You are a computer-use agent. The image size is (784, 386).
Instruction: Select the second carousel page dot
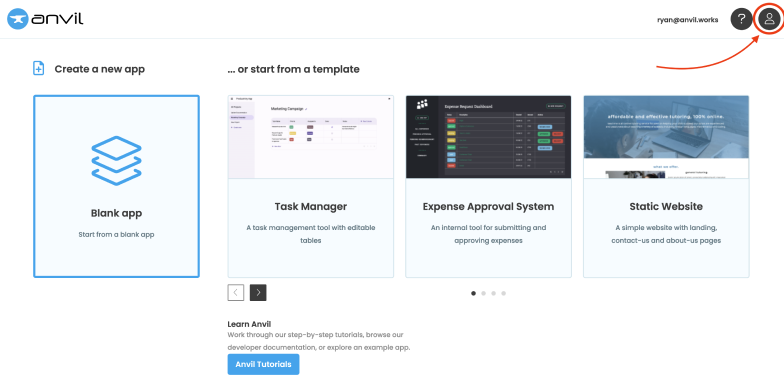click(484, 294)
